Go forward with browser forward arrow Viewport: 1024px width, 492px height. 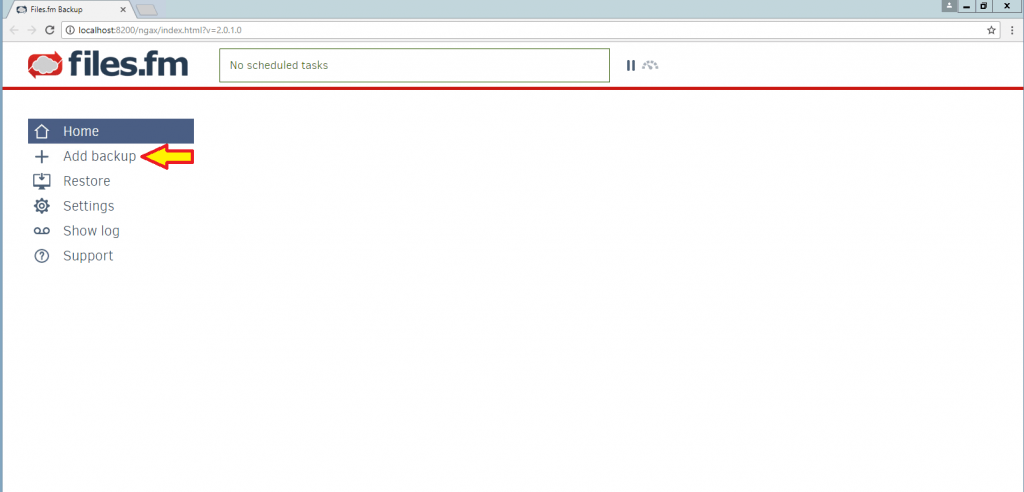(x=31, y=30)
